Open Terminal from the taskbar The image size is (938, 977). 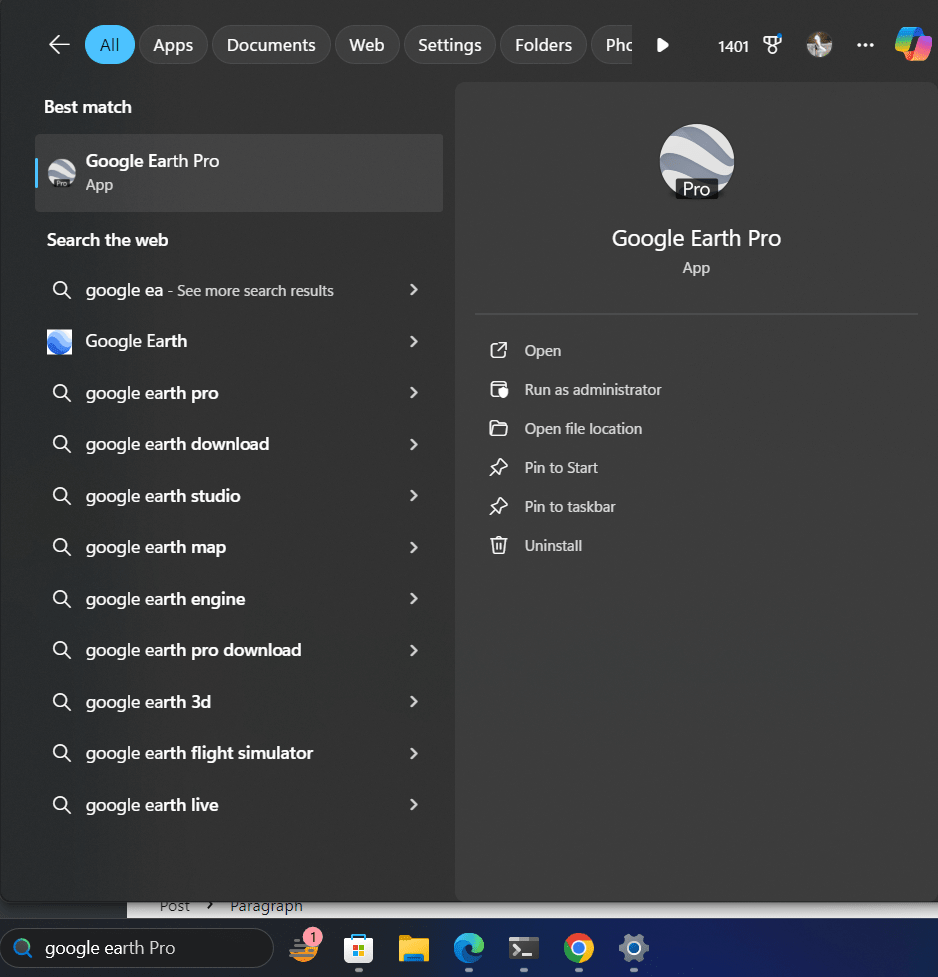(524, 948)
